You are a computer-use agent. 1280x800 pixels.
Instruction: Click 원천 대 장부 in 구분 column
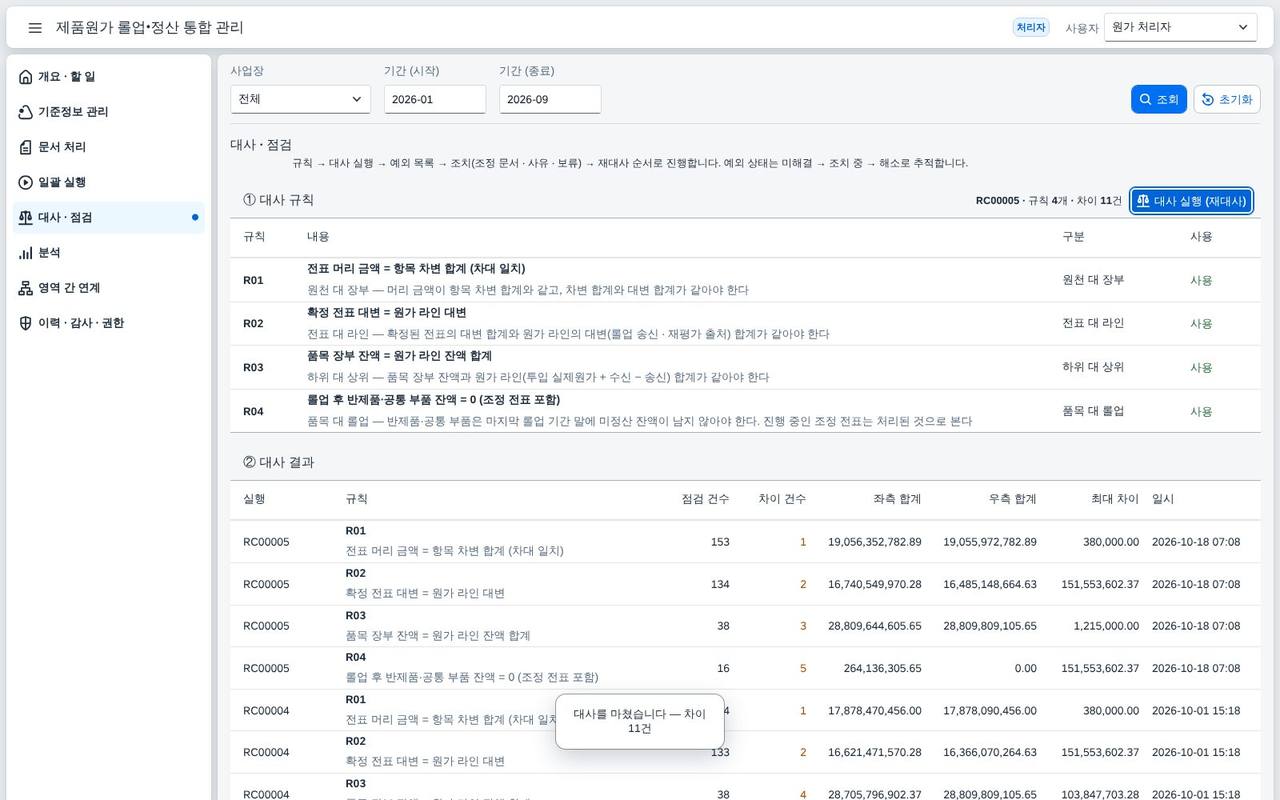[x=1093, y=280]
